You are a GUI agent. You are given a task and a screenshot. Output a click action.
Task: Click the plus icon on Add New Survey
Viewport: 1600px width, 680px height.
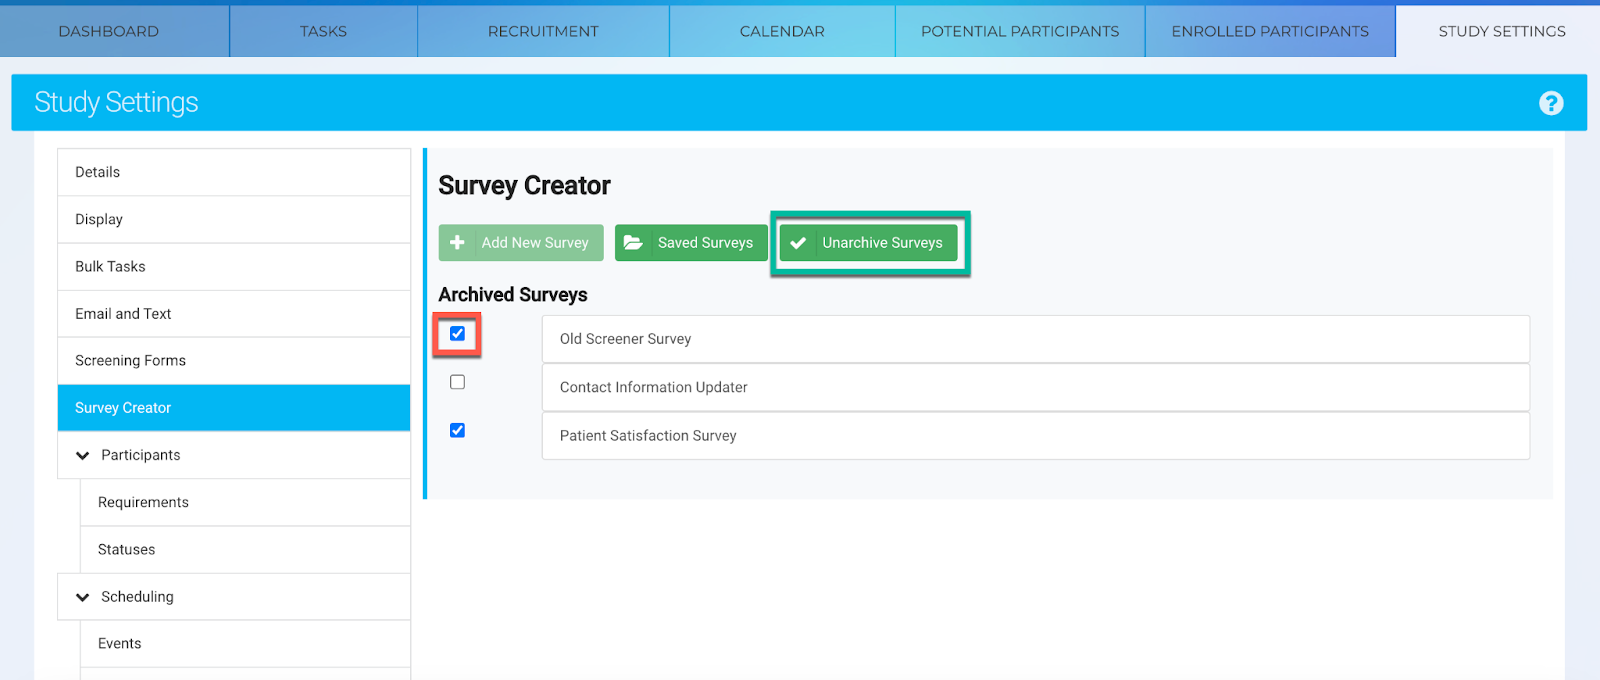457,243
